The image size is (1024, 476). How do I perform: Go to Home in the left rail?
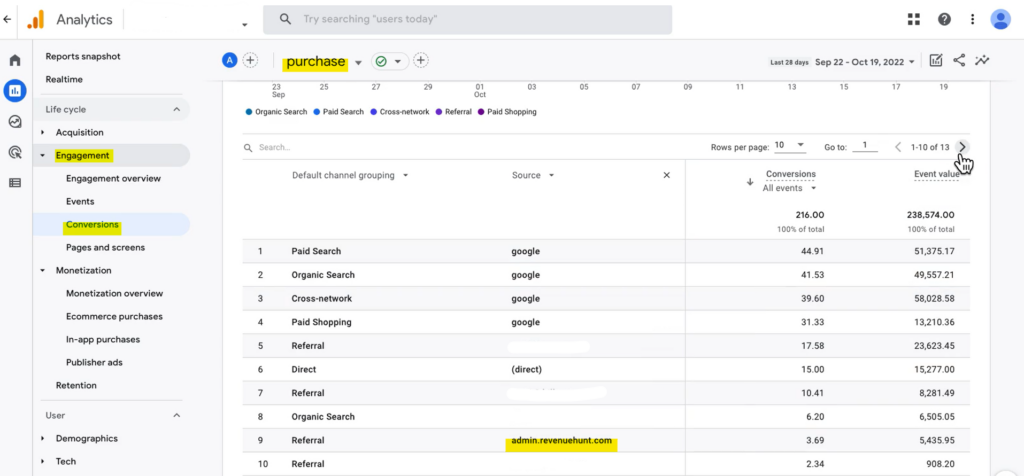pos(15,61)
